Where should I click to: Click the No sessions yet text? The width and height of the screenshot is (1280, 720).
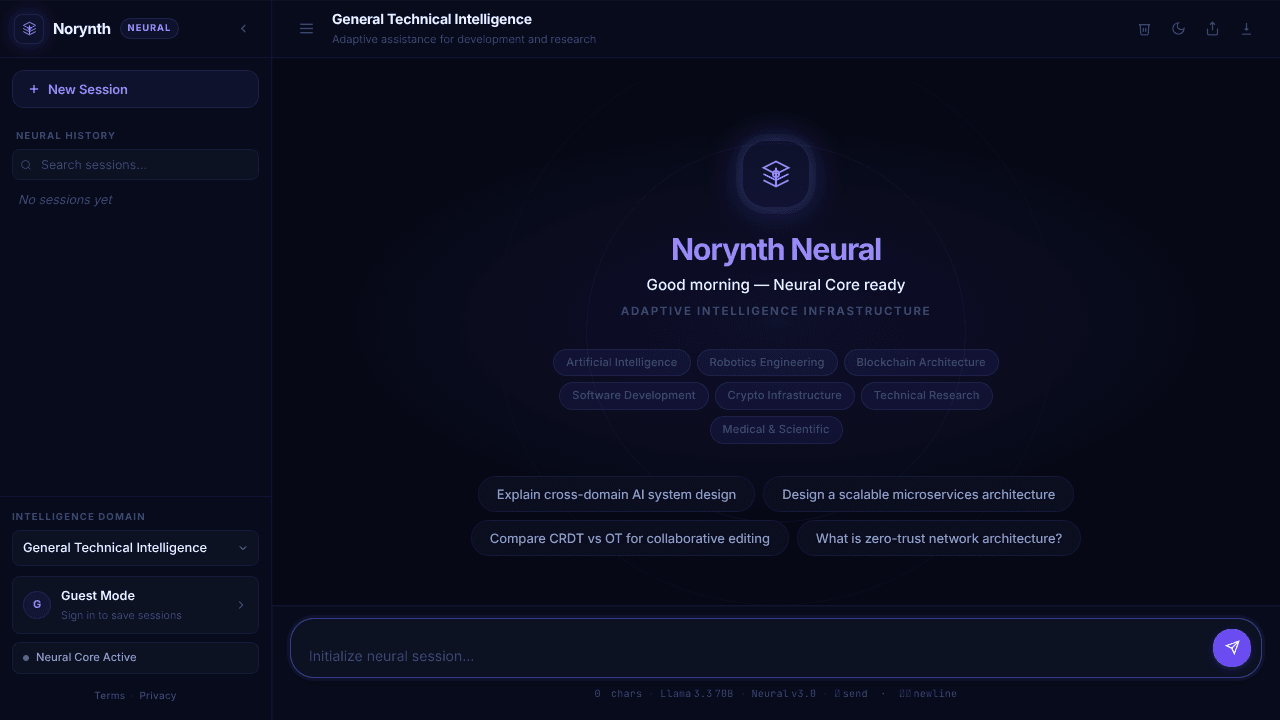tap(66, 200)
